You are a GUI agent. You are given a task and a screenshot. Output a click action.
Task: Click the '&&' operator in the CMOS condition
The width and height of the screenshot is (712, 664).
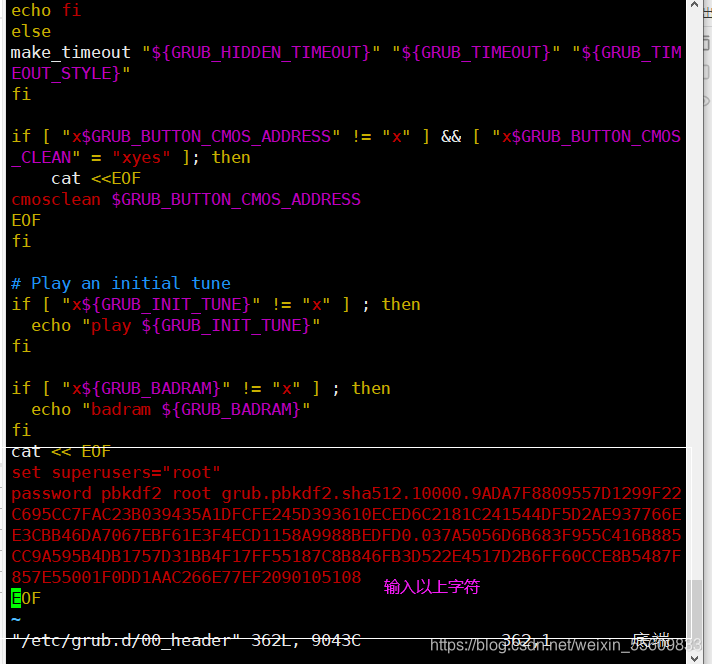(451, 136)
